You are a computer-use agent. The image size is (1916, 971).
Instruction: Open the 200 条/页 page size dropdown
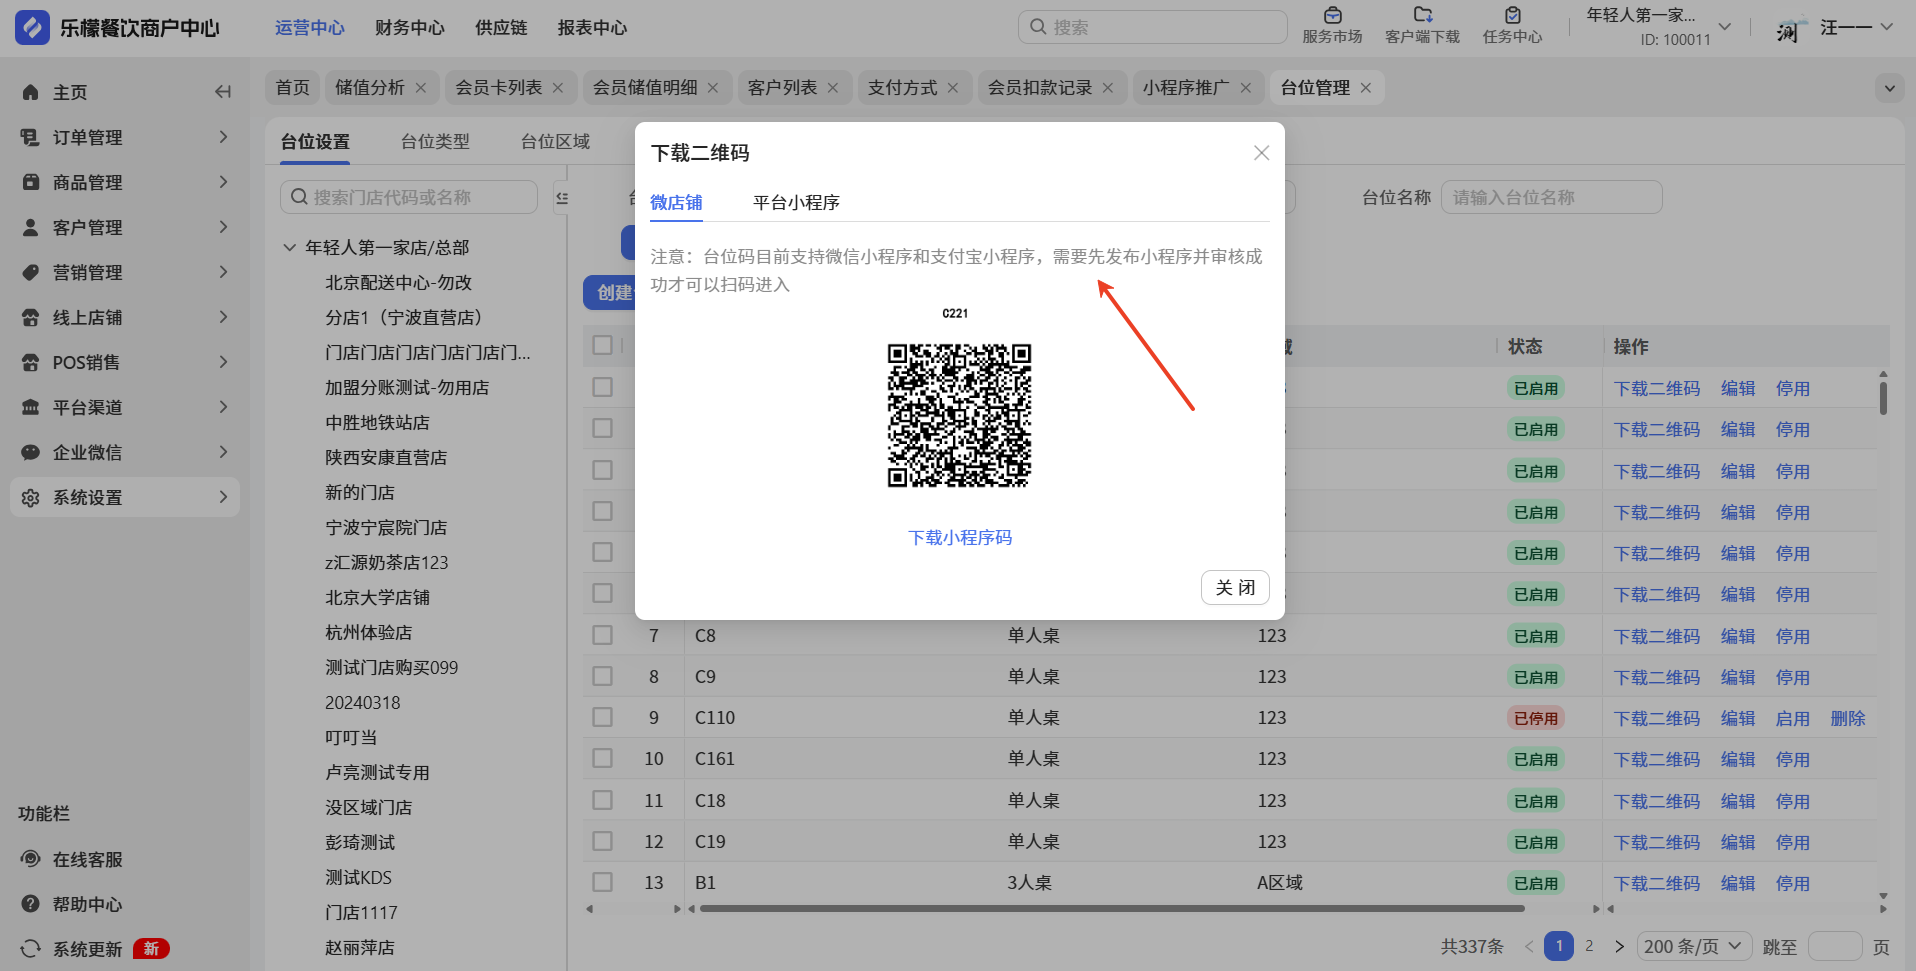pyautogui.click(x=1694, y=946)
